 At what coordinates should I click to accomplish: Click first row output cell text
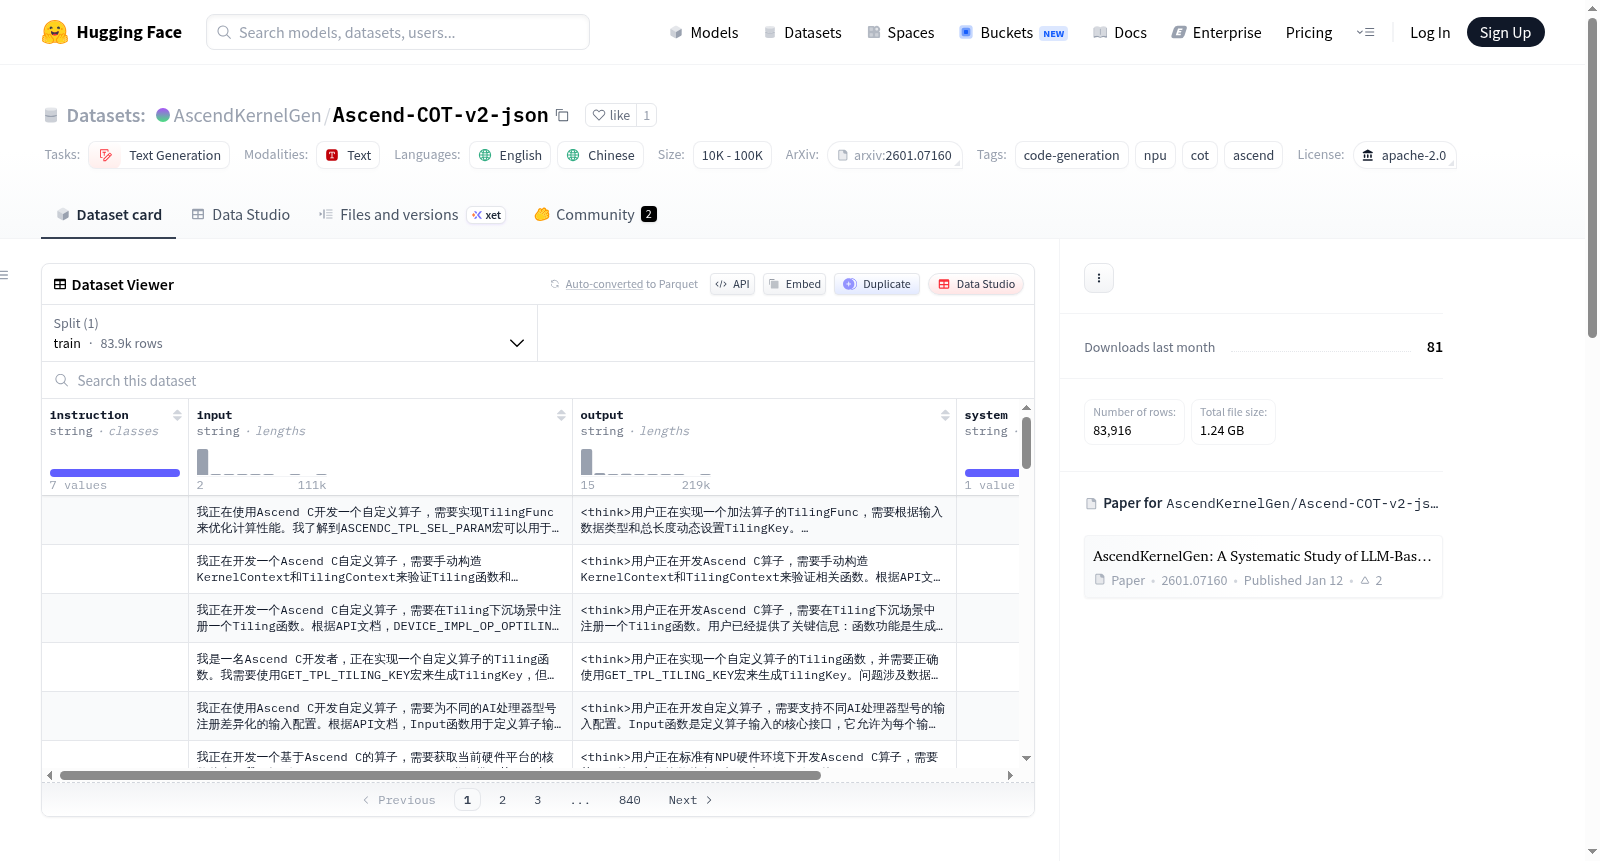coord(764,520)
